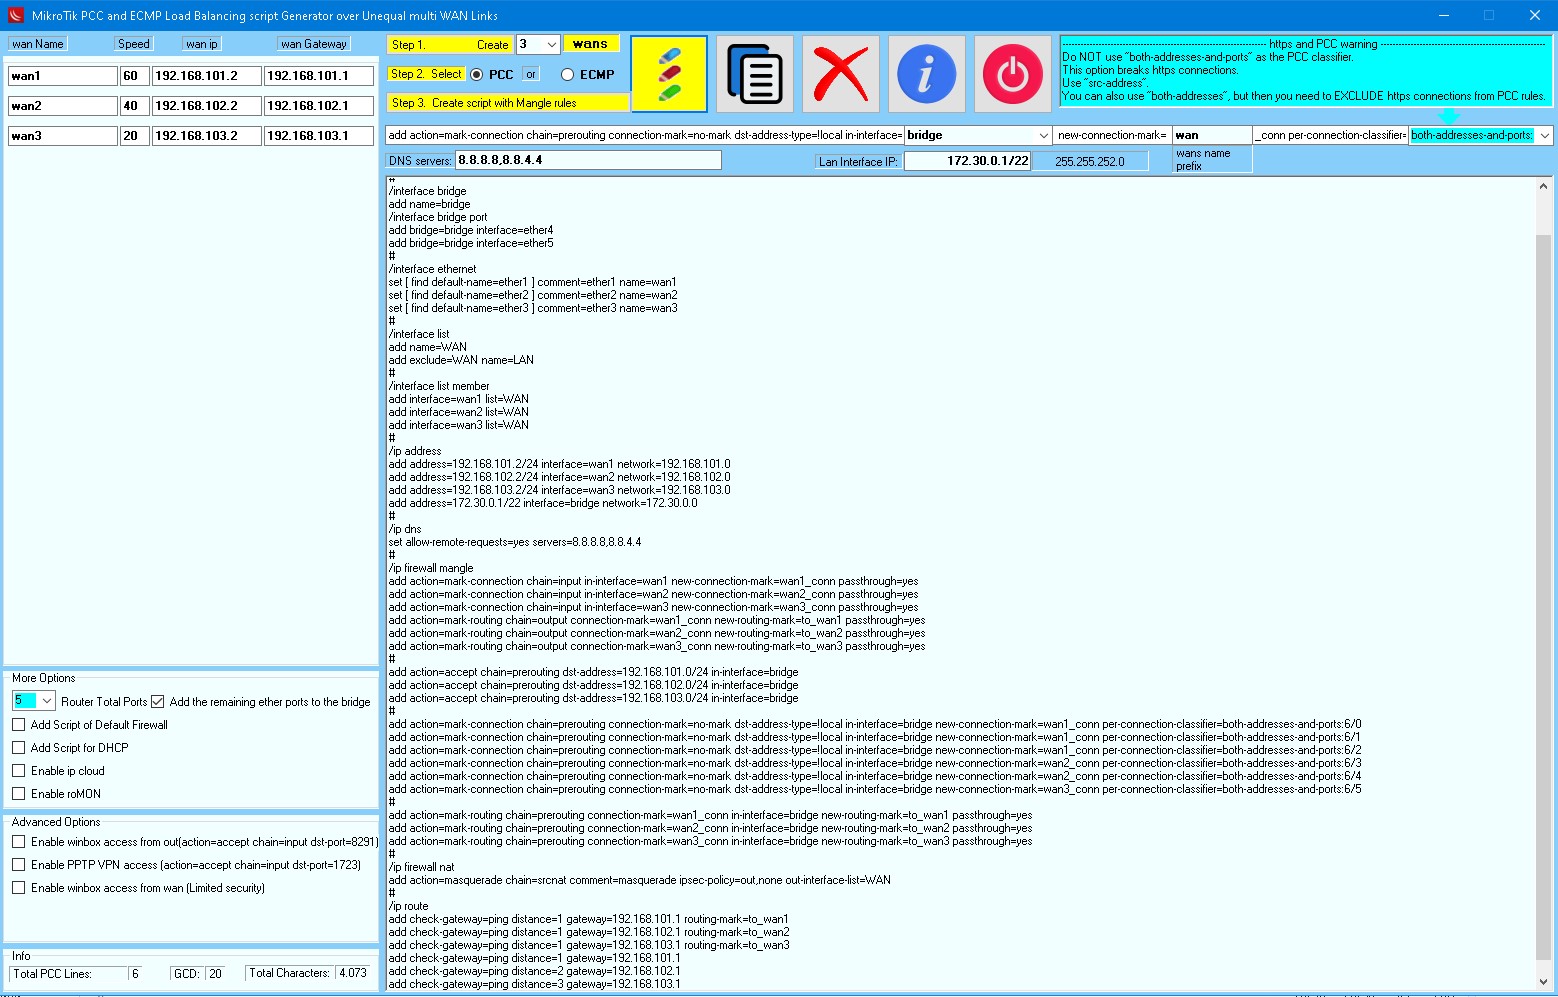Click Step 2. Select label
Image resolution: width=1558 pixels, height=997 pixels.
(426, 74)
